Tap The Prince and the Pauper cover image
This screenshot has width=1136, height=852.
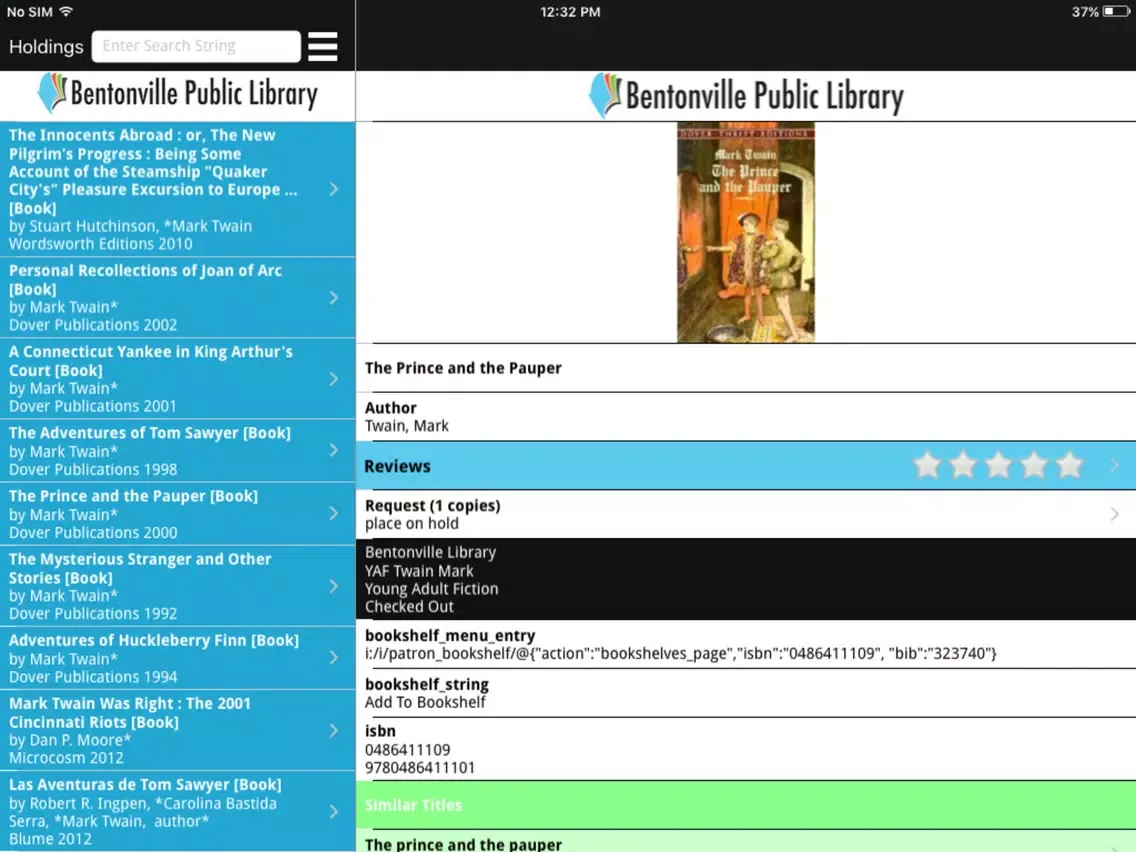pos(746,232)
